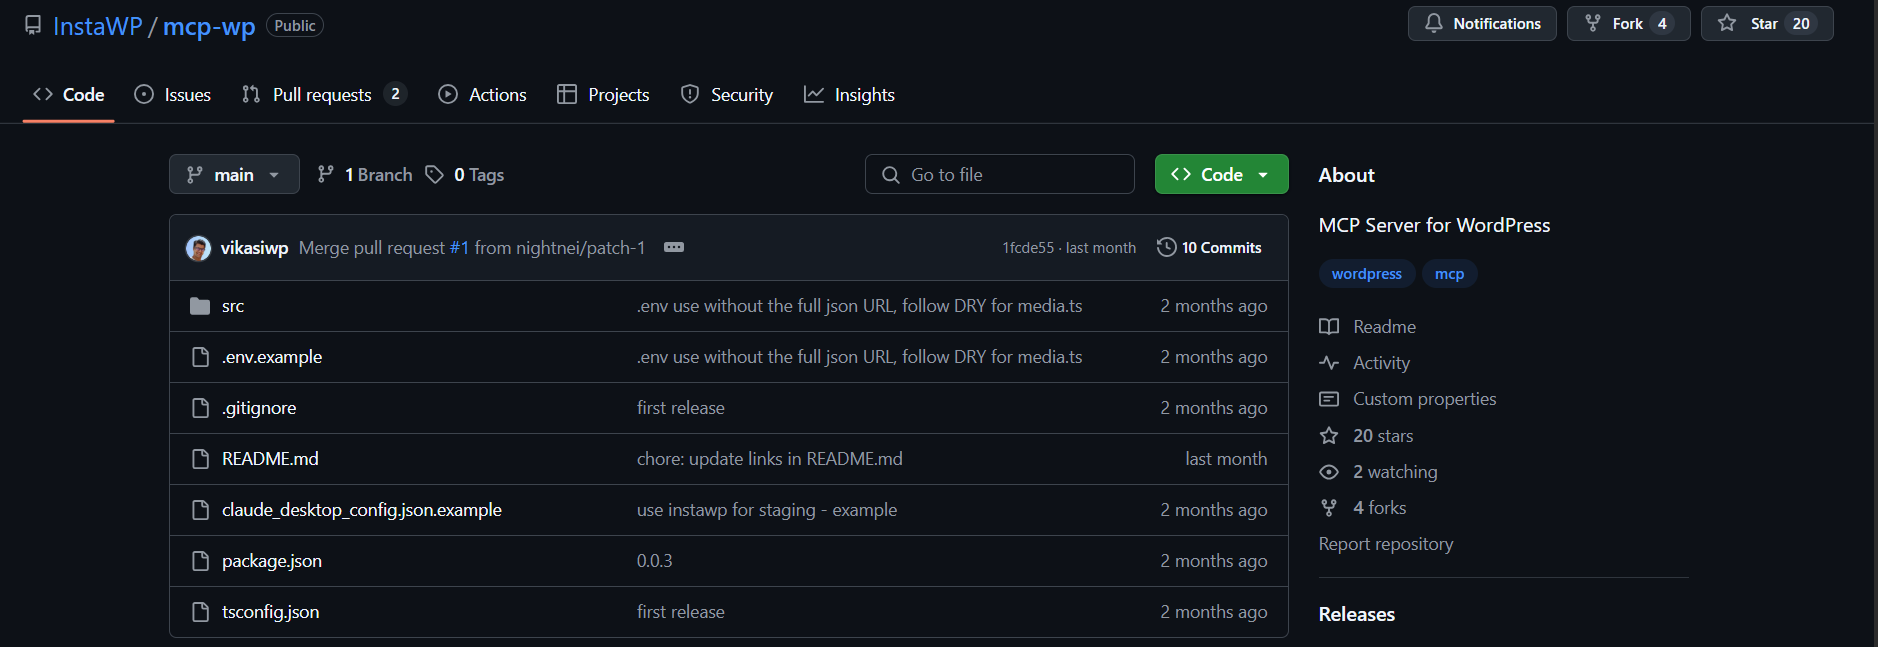Open src row commit message about .env

point(860,306)
